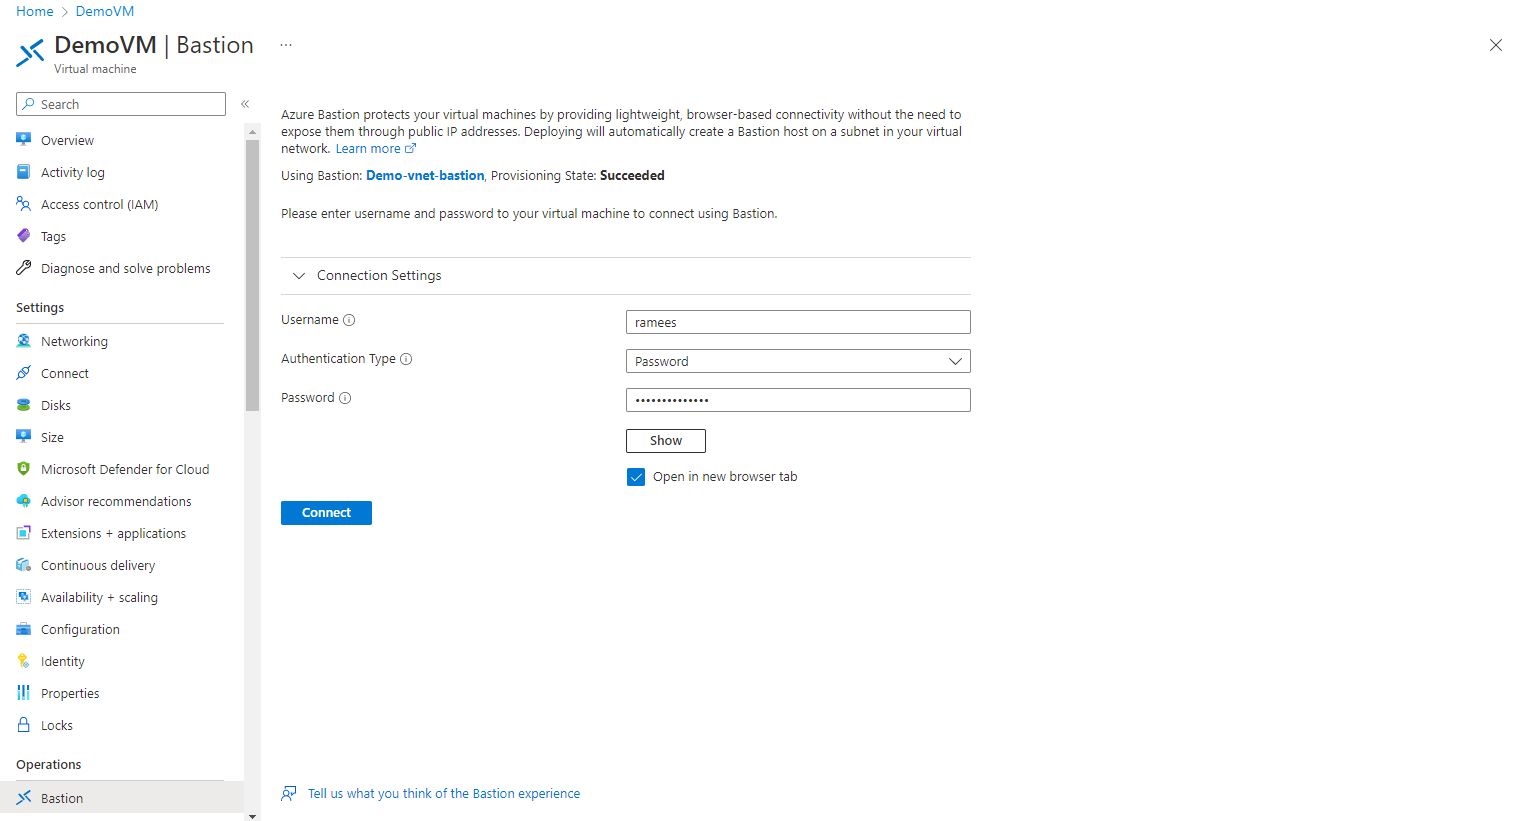Click the Password input field
The image size is (1532, 821).
tap(798, 400)
